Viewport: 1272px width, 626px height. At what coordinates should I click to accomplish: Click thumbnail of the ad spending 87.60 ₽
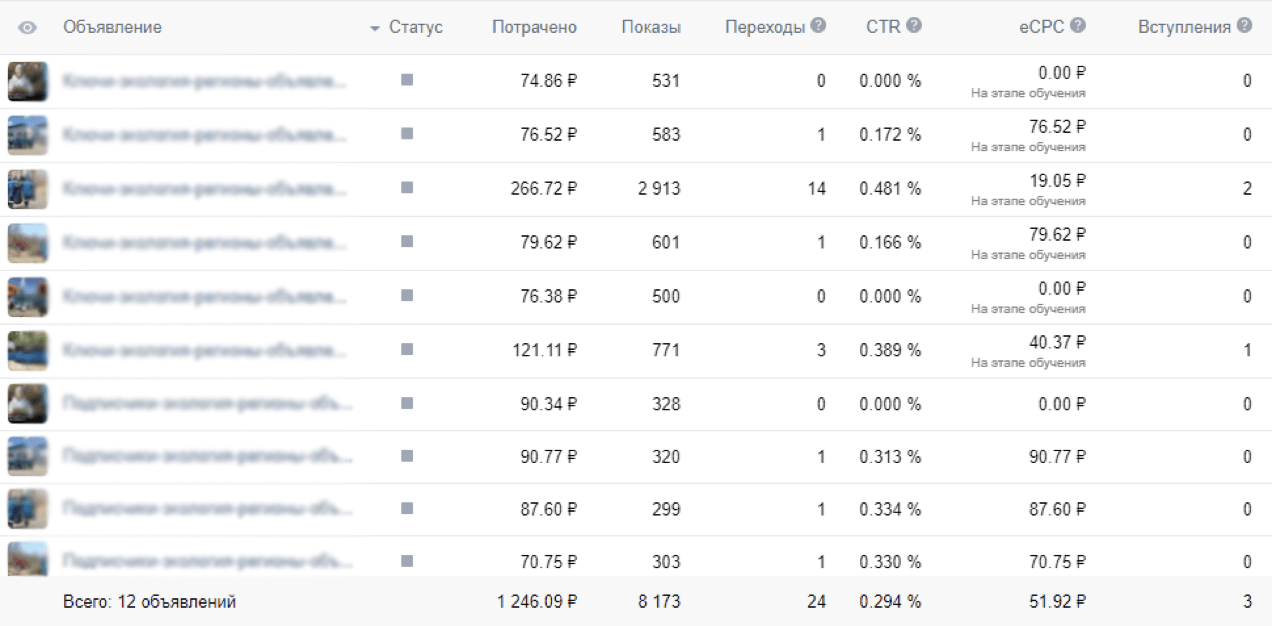pyautogui.click(x=27, y=509)
